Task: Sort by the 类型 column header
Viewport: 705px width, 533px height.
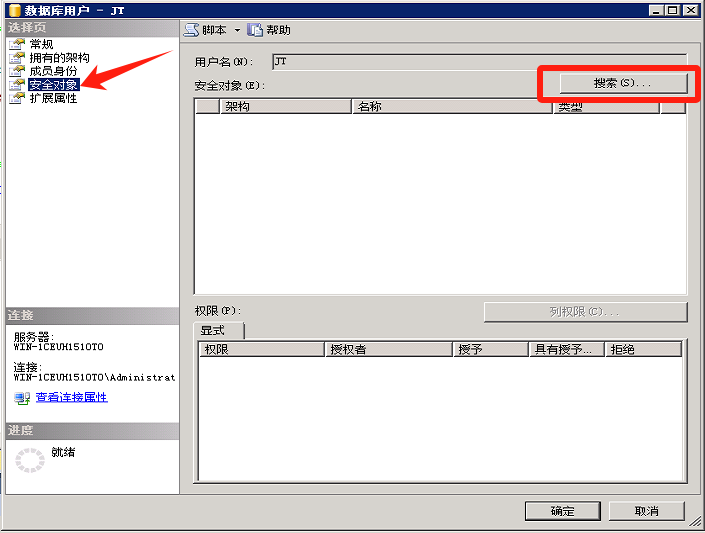Action: click(x=607, y=107)
